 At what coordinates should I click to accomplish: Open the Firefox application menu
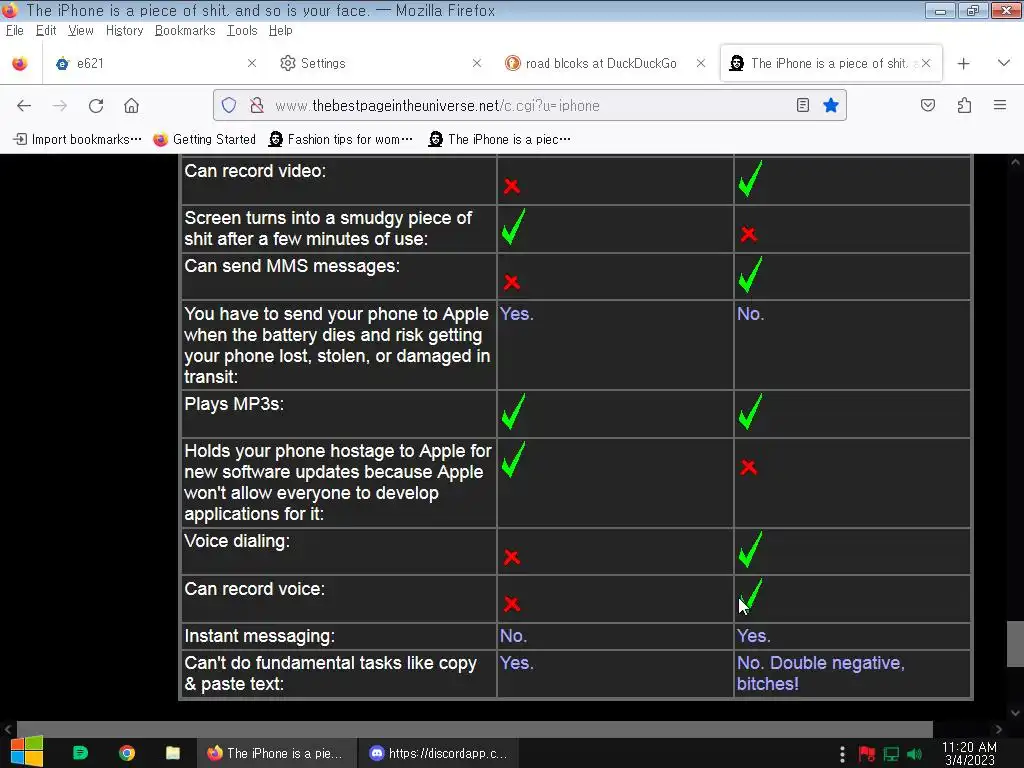[x=1000, y=105]
